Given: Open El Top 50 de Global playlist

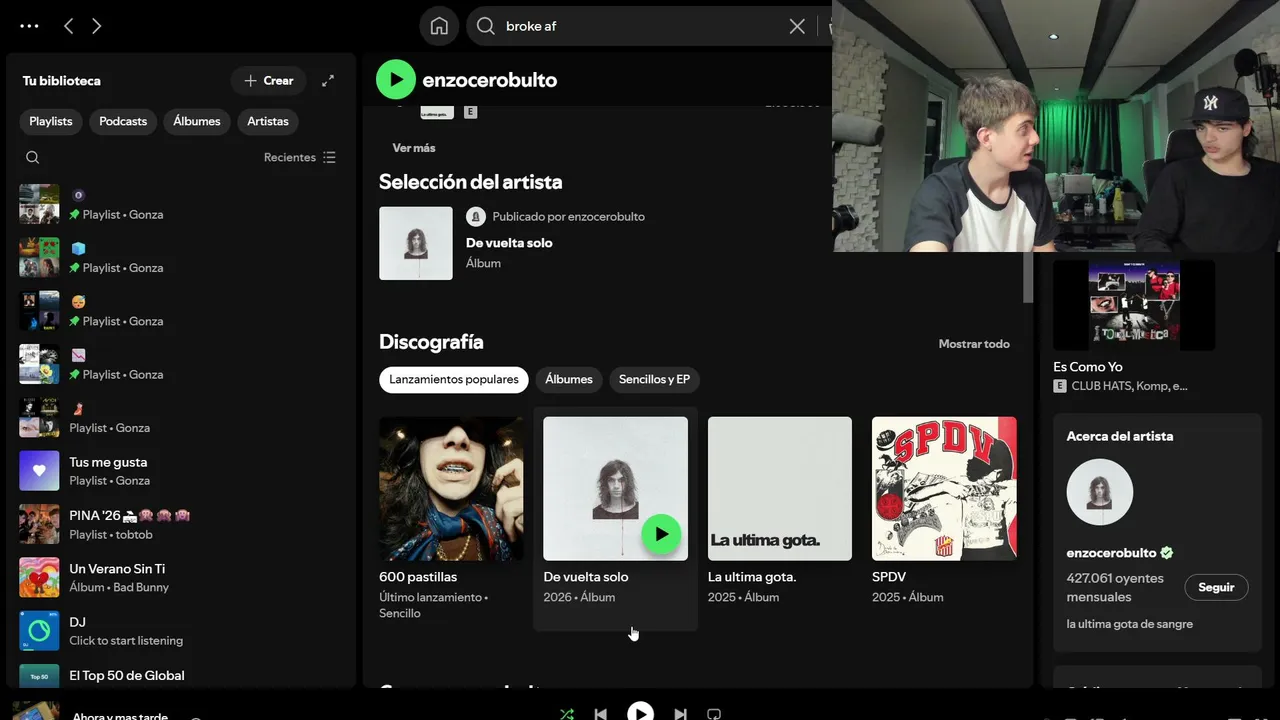Looking at the screenshot, I should (180, 676).
